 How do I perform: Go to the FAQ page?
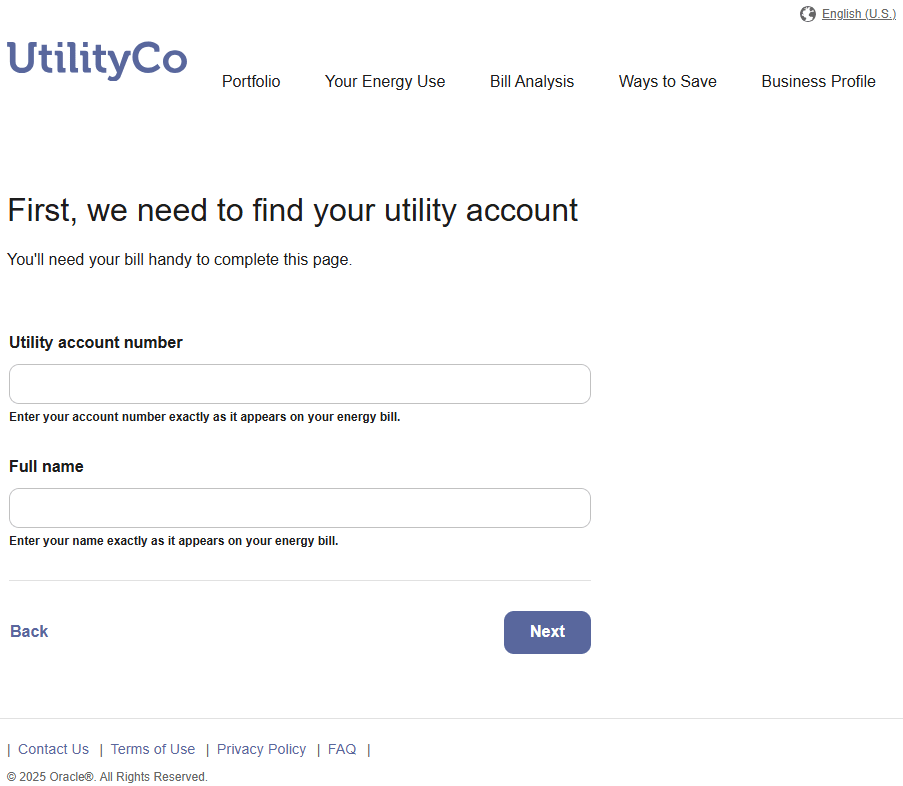(342, 749)
